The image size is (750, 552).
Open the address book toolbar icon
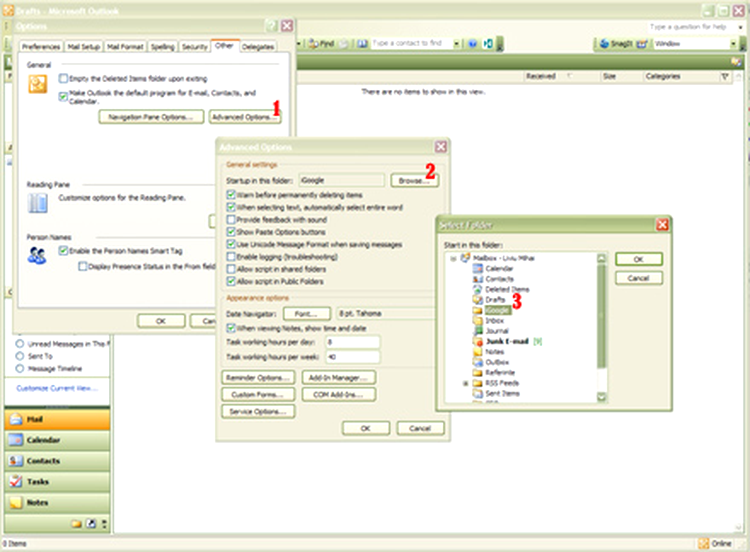[363, 44]
